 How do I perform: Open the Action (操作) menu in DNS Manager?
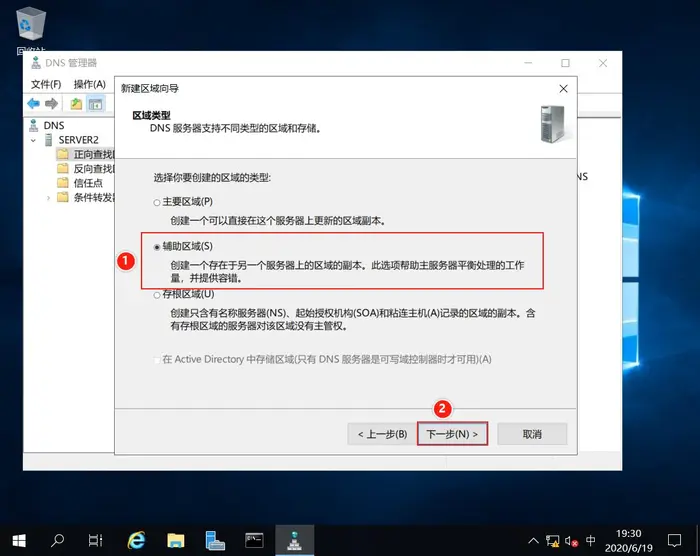pos(89,84)
